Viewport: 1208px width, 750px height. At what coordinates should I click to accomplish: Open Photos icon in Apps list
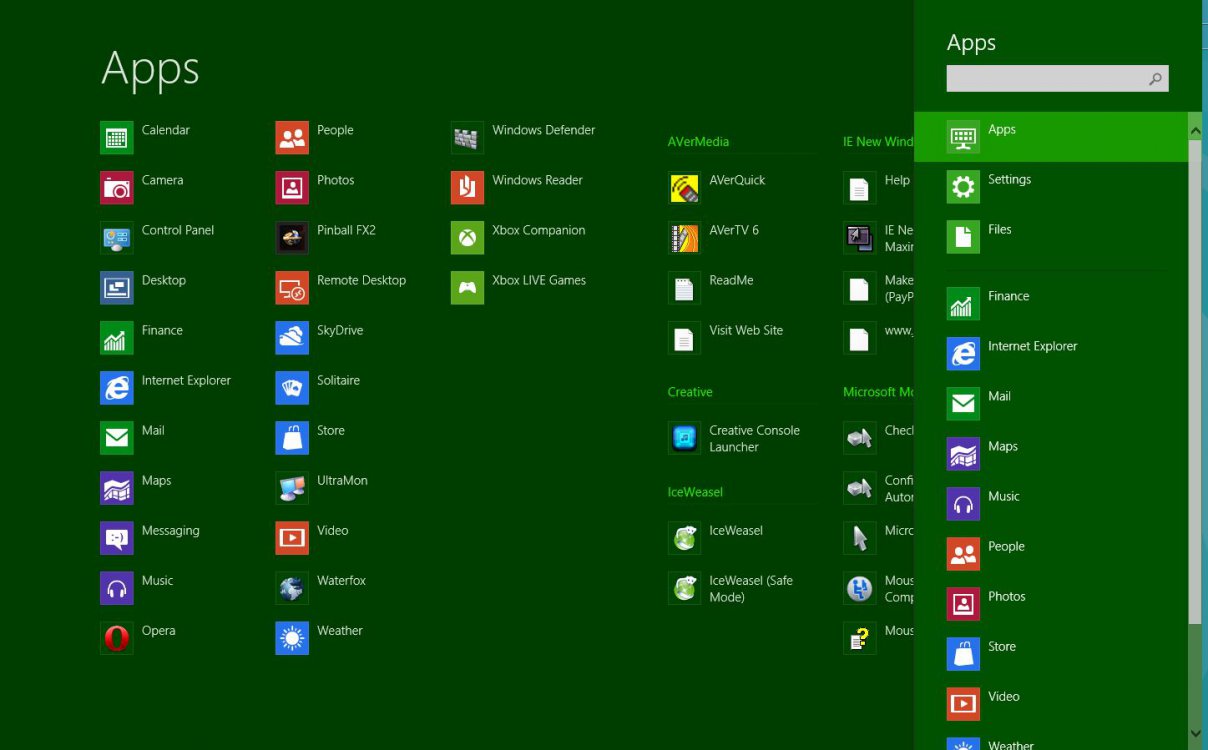pos(292,187)
